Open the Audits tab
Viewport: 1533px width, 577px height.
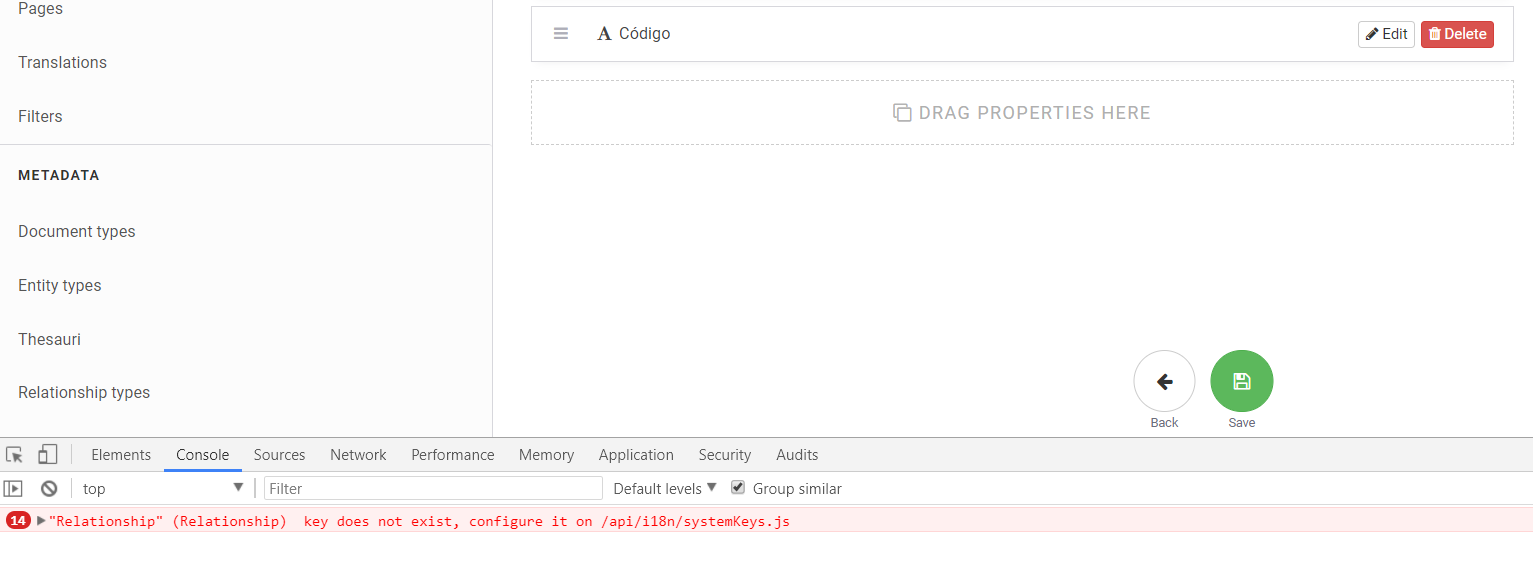pos(797,455)
